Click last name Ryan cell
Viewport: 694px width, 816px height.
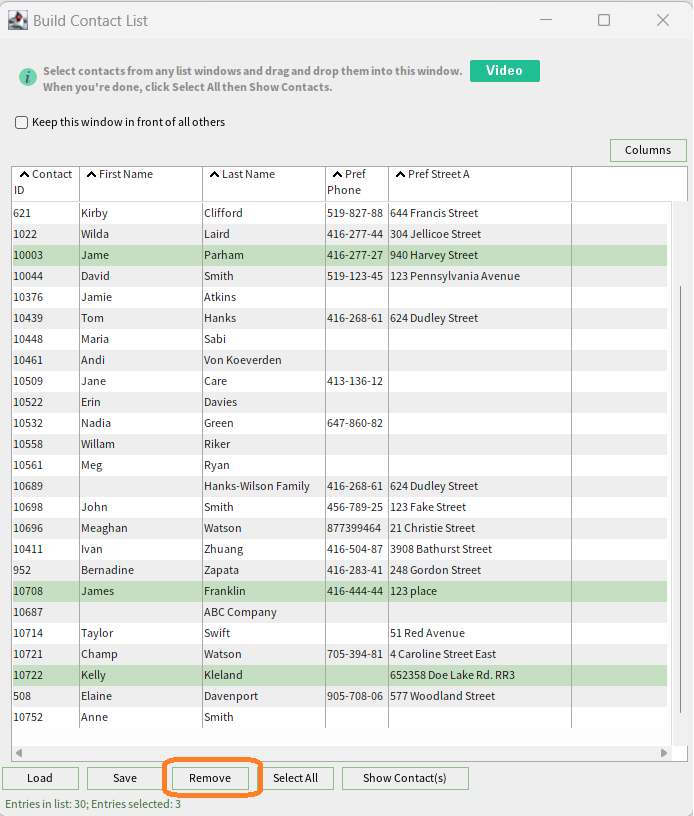(x=264, y=465)
